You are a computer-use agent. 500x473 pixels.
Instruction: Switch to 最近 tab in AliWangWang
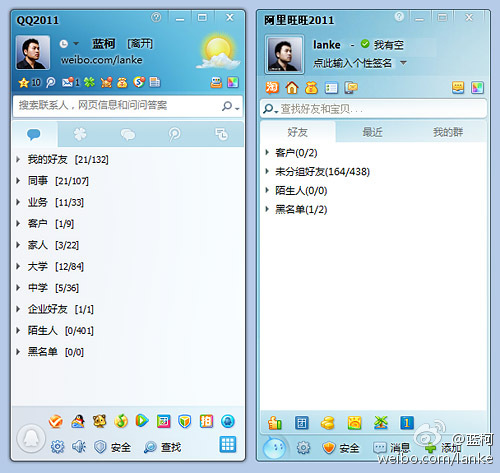click(x=372, y=132)
